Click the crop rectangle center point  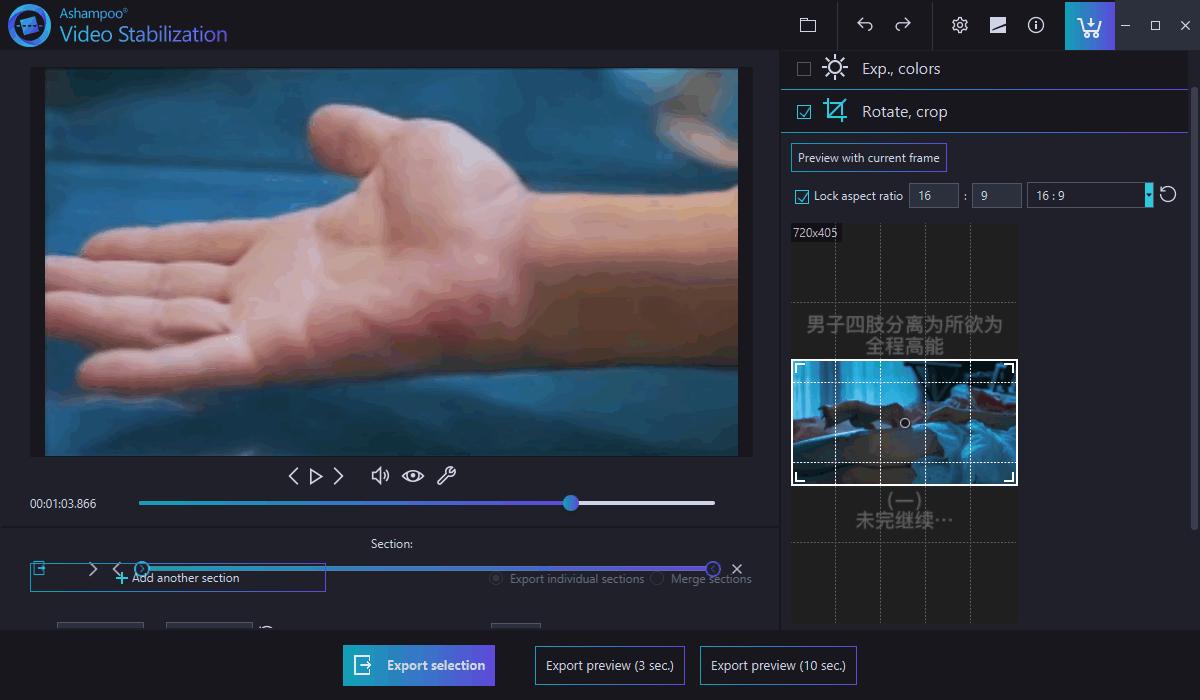(905, 423)
